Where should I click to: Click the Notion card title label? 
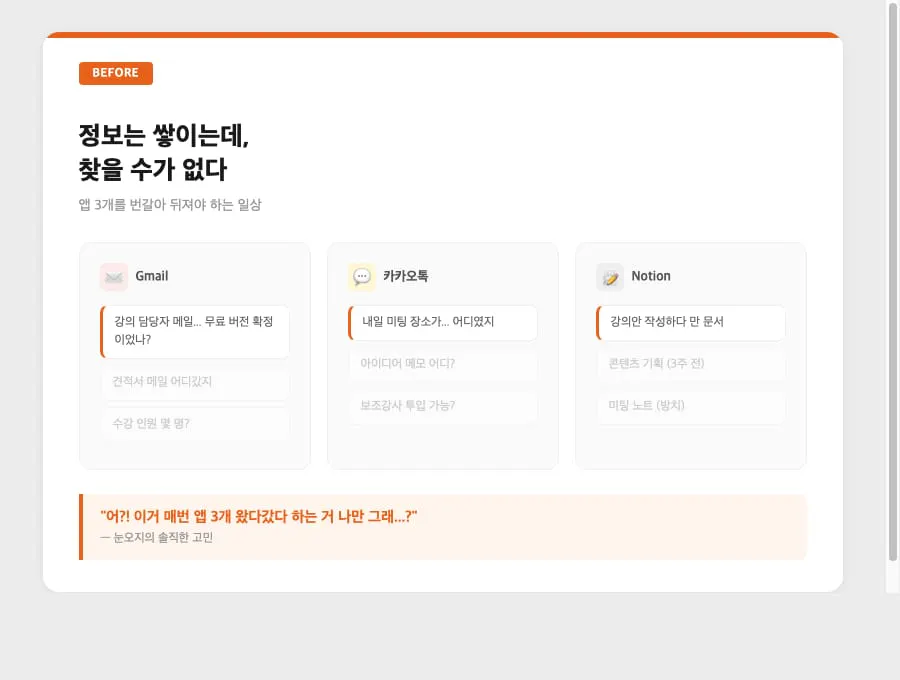pyautogui.click(x=651, y=276)
